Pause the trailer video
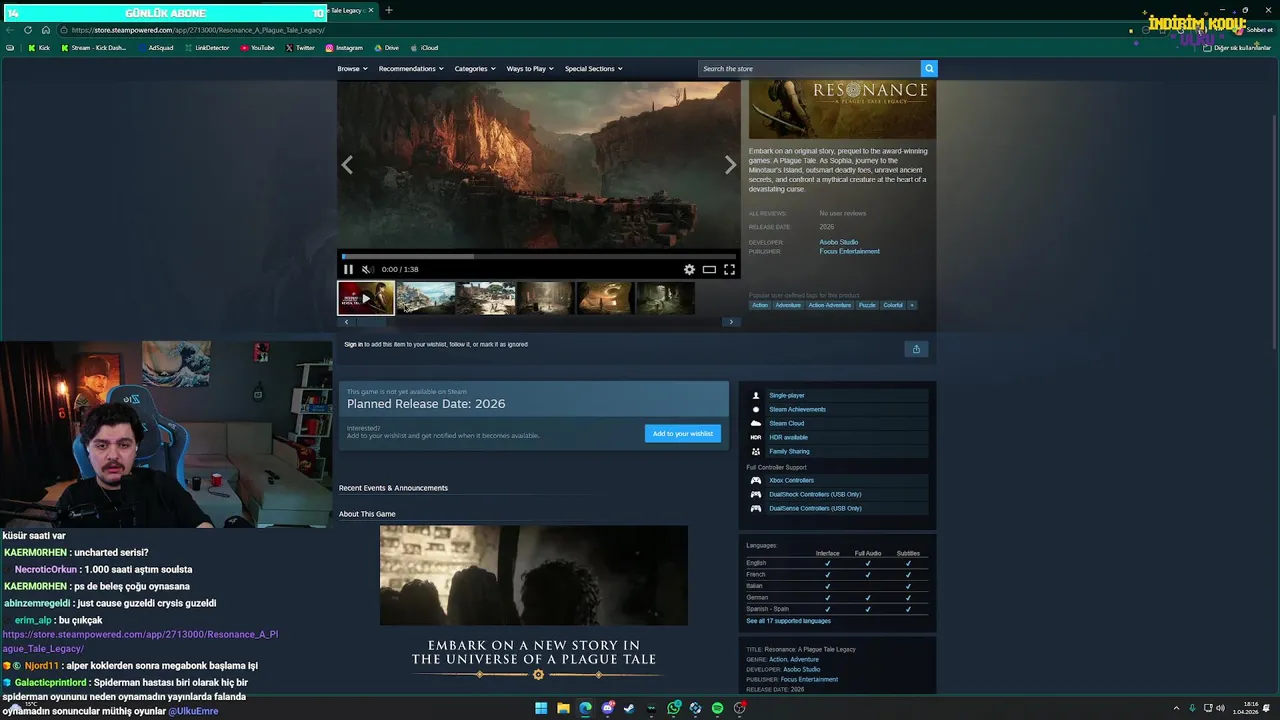The height and width of the screenshot is (720, 1280). click(x=348, y=269)
